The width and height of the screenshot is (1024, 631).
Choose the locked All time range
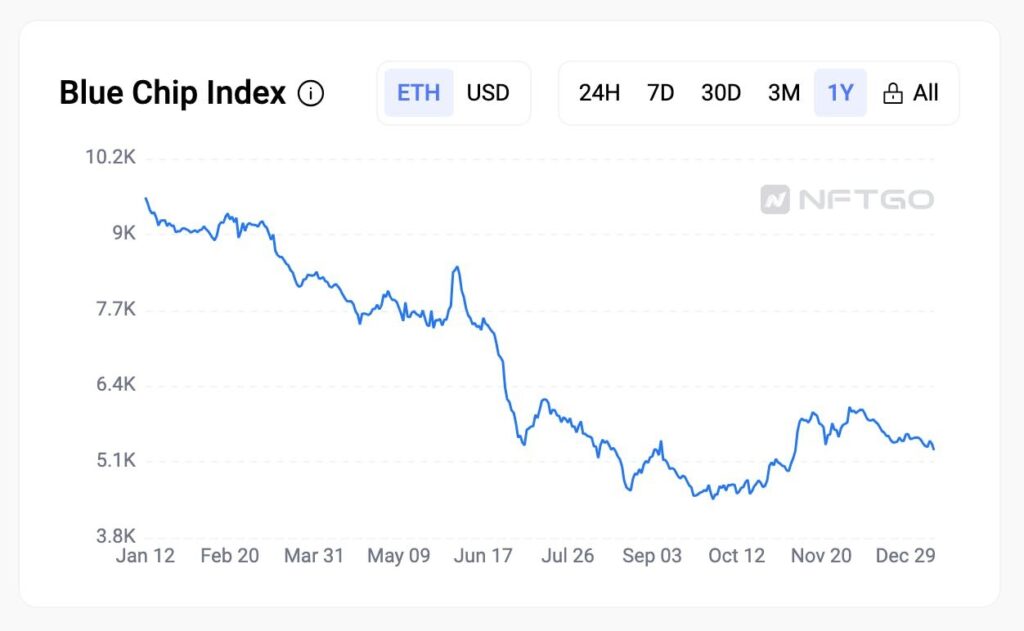coord(925,93)
